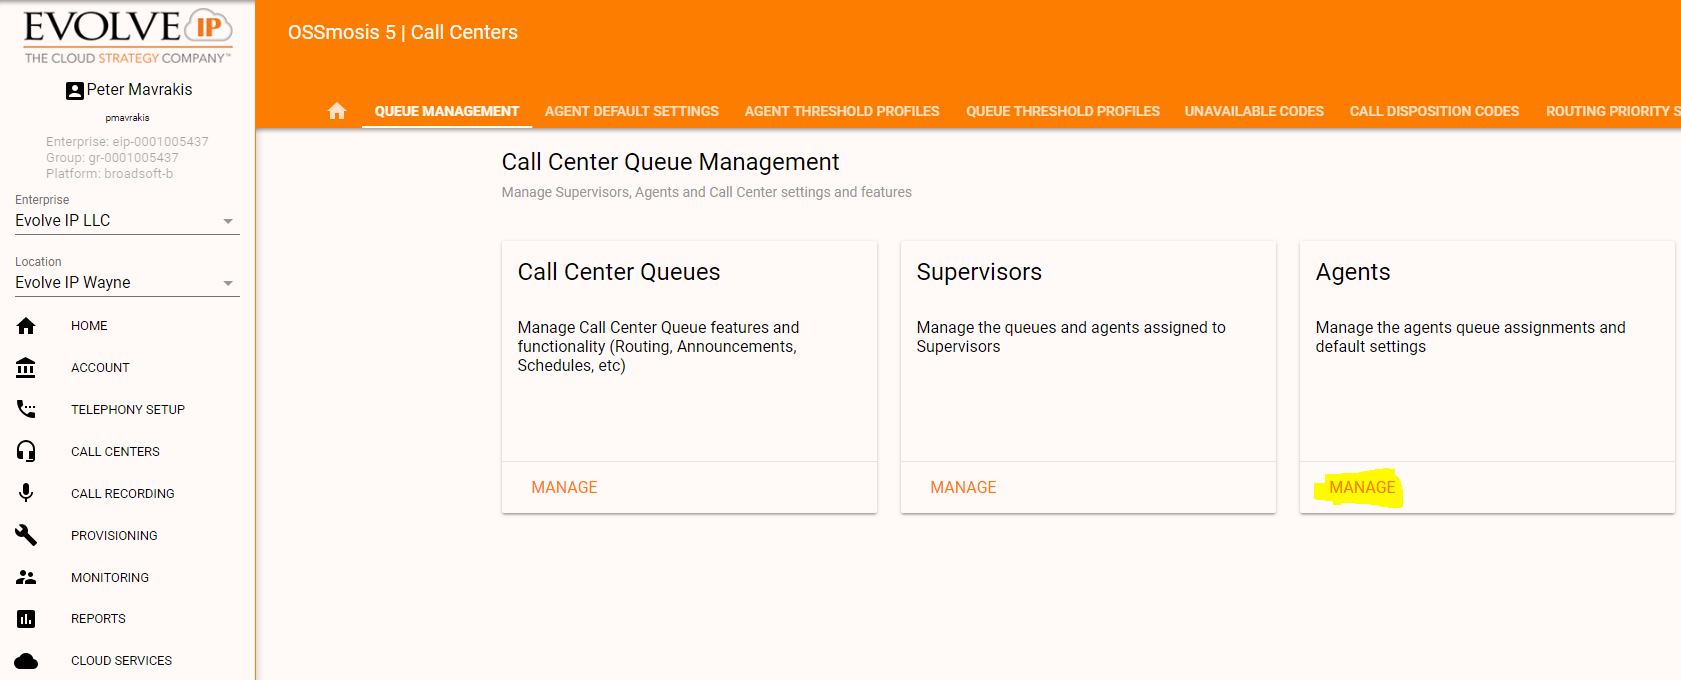Click the Telephony Setup phone icon

(x=26, y=409)
